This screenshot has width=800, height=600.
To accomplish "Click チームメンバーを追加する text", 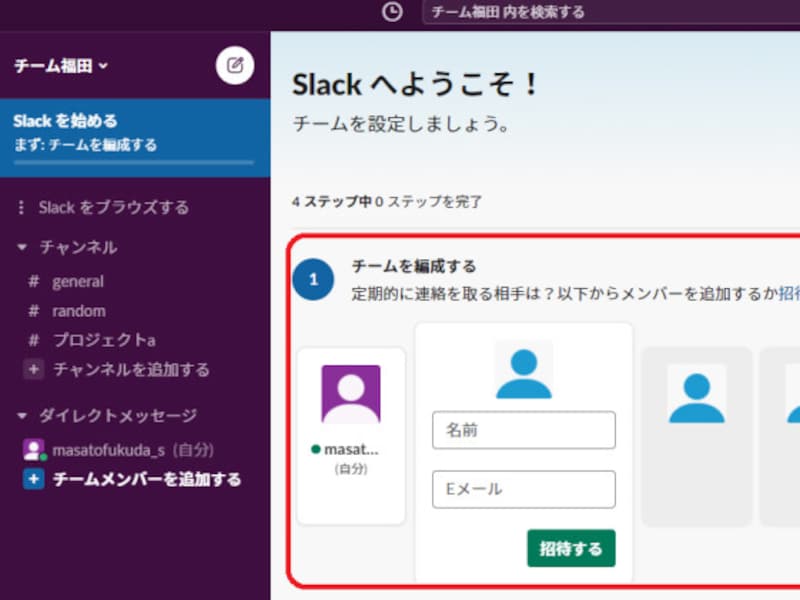I will pos(147,480).
